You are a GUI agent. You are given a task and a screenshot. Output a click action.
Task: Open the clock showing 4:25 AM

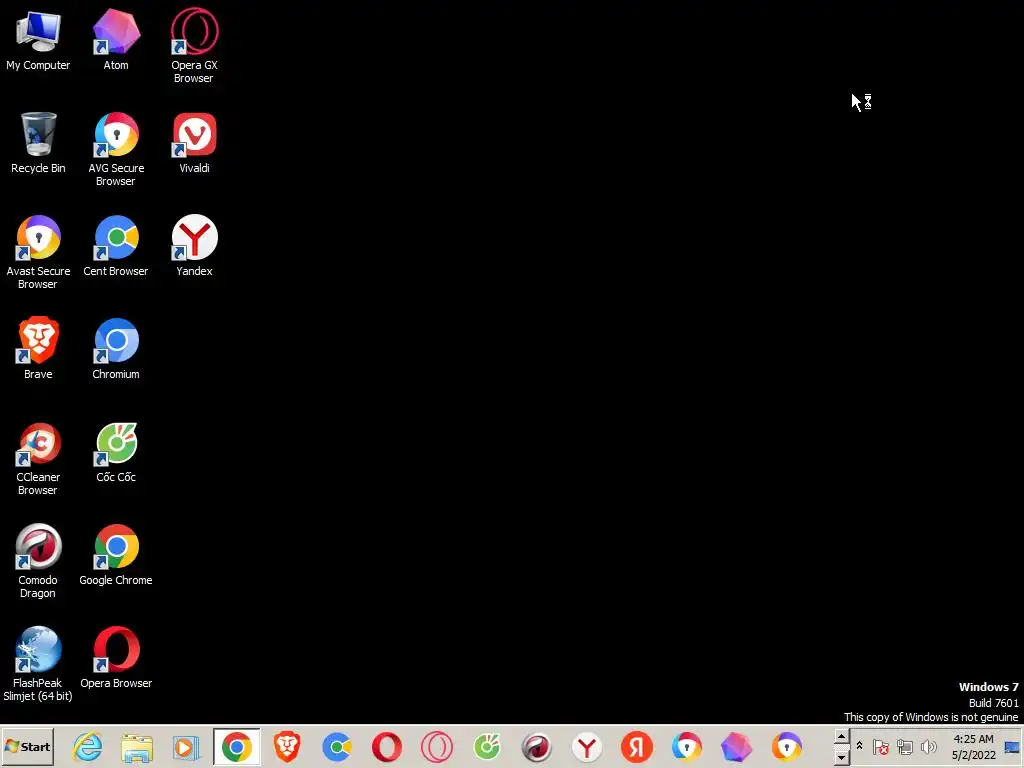click(x=973, y=747)
